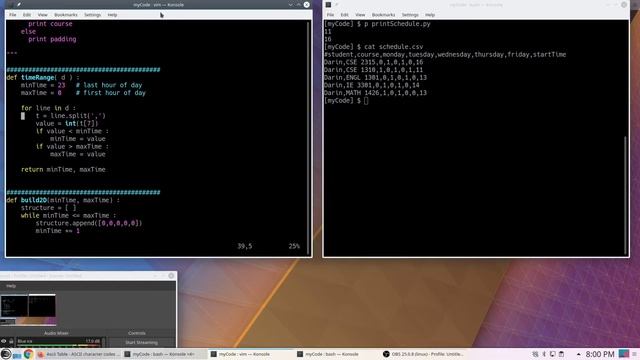Screen dimensions: 640x360
Task: Open Help menu in bash Konsole window
Action: point(430,15)
